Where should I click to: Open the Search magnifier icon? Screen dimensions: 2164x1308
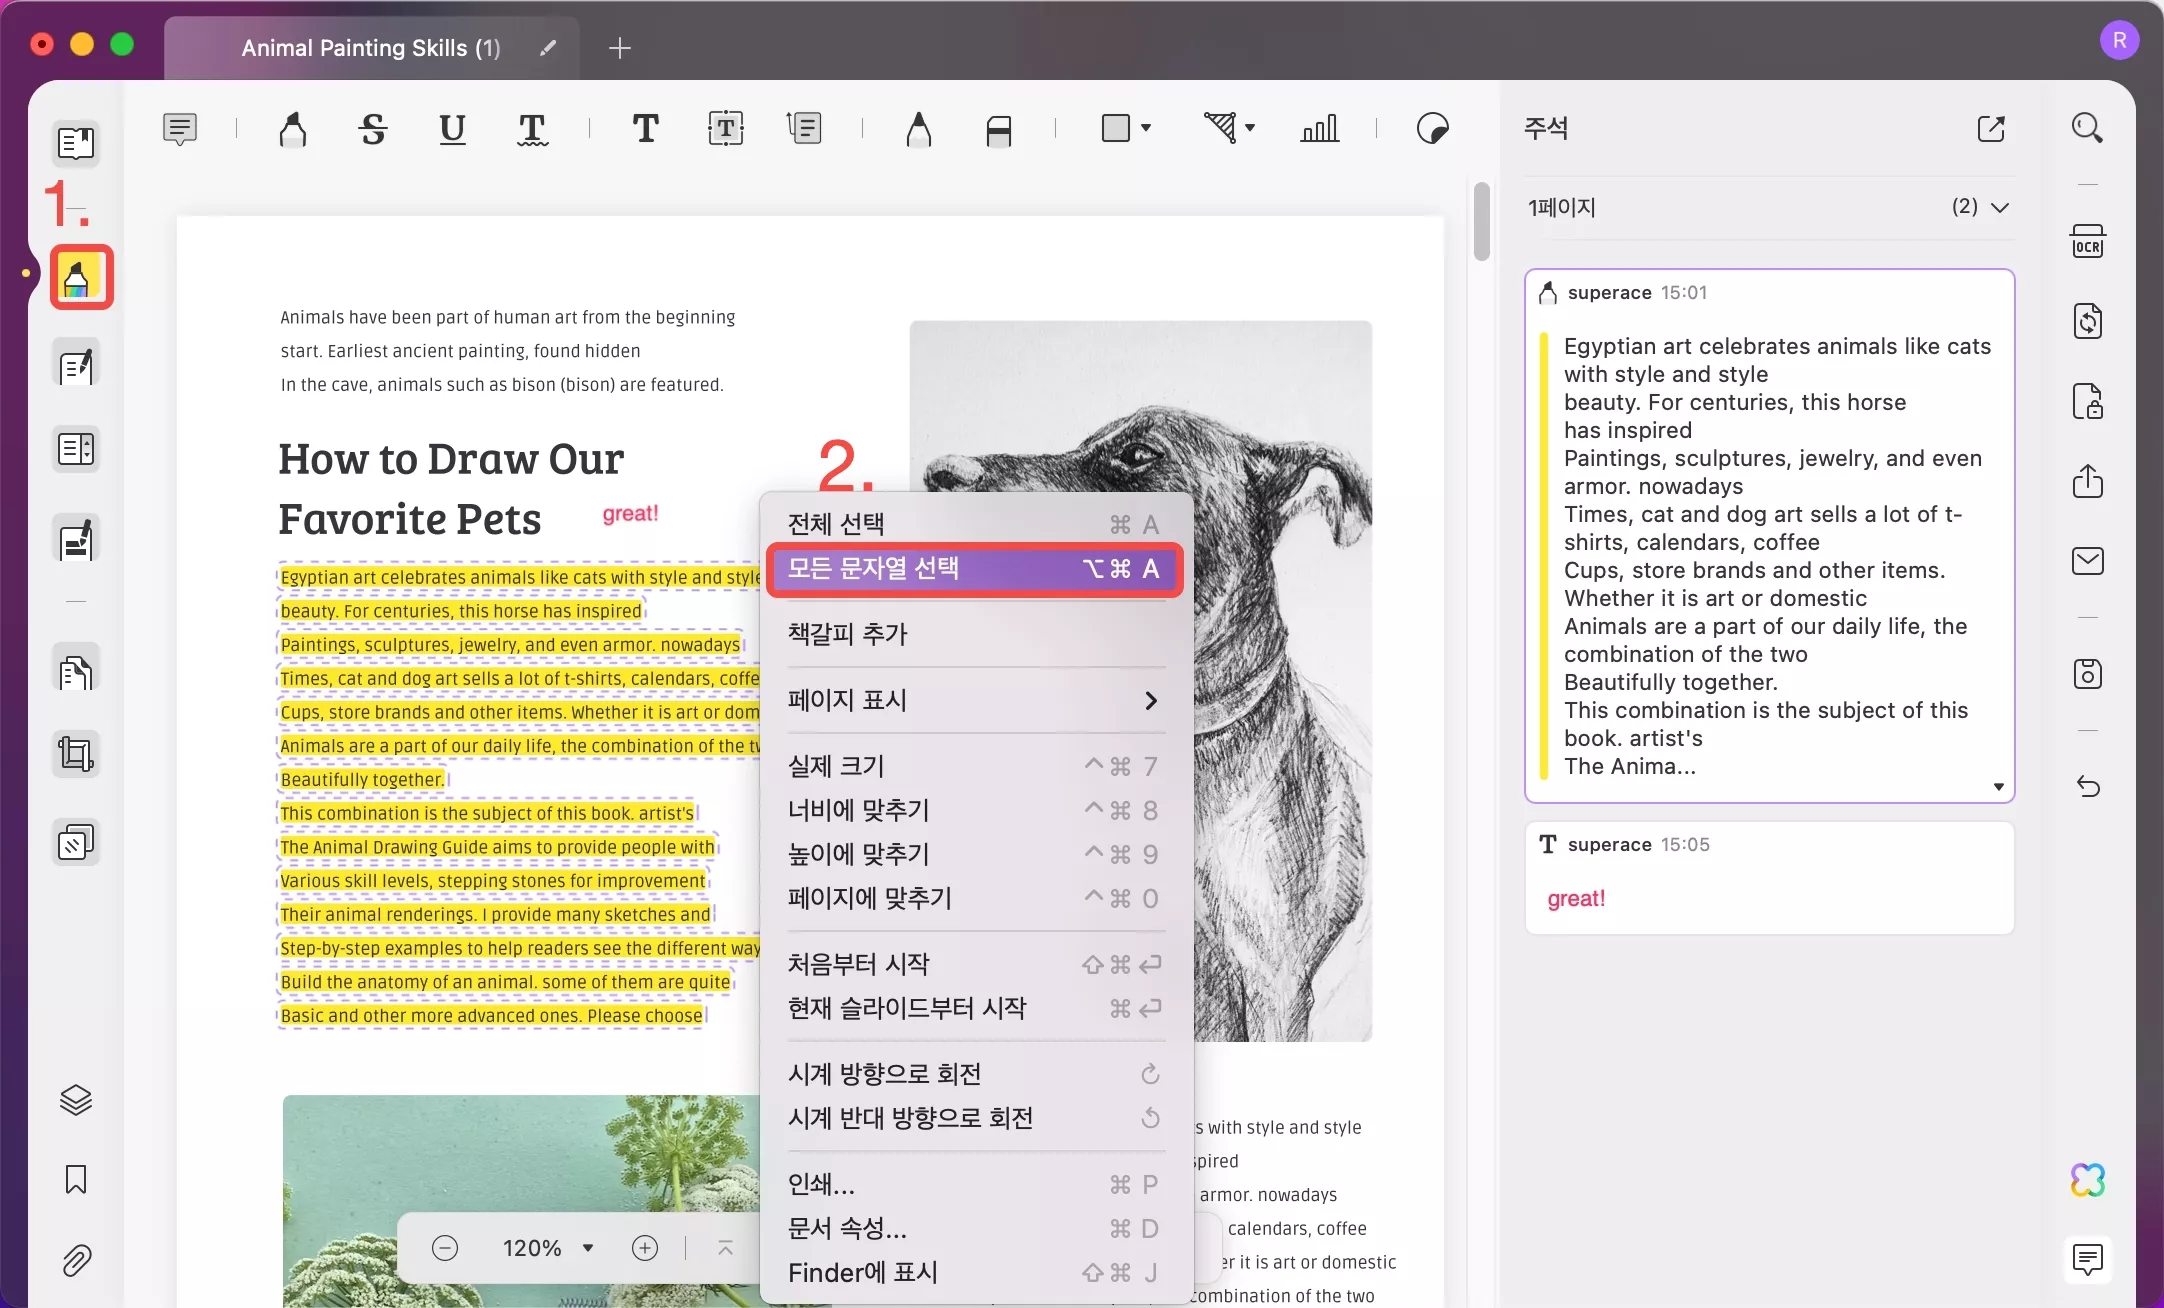[2087, 128]
